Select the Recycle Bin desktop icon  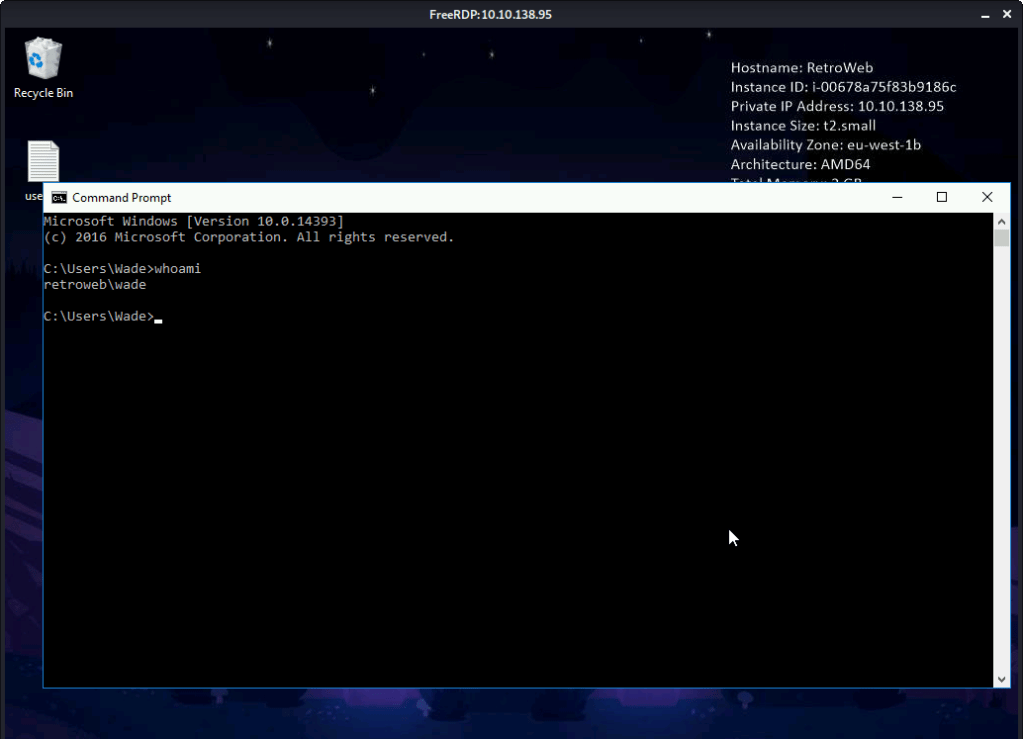pos(43,60)
